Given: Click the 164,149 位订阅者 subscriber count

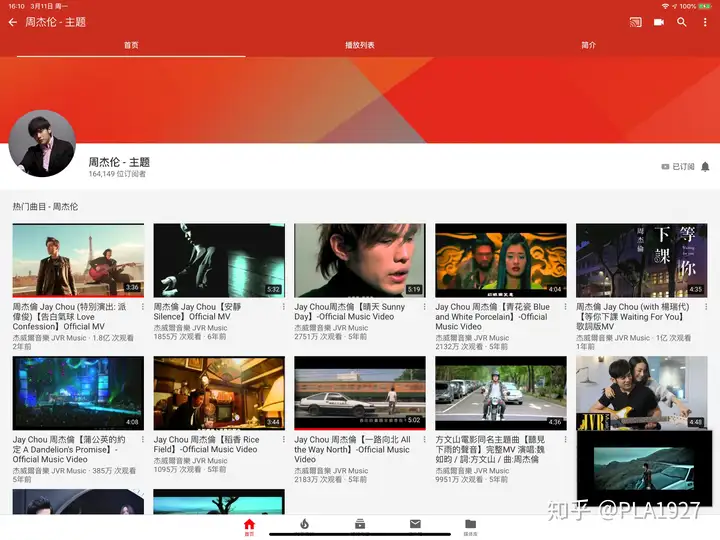Looking at the screenshot, I should 117,174.
